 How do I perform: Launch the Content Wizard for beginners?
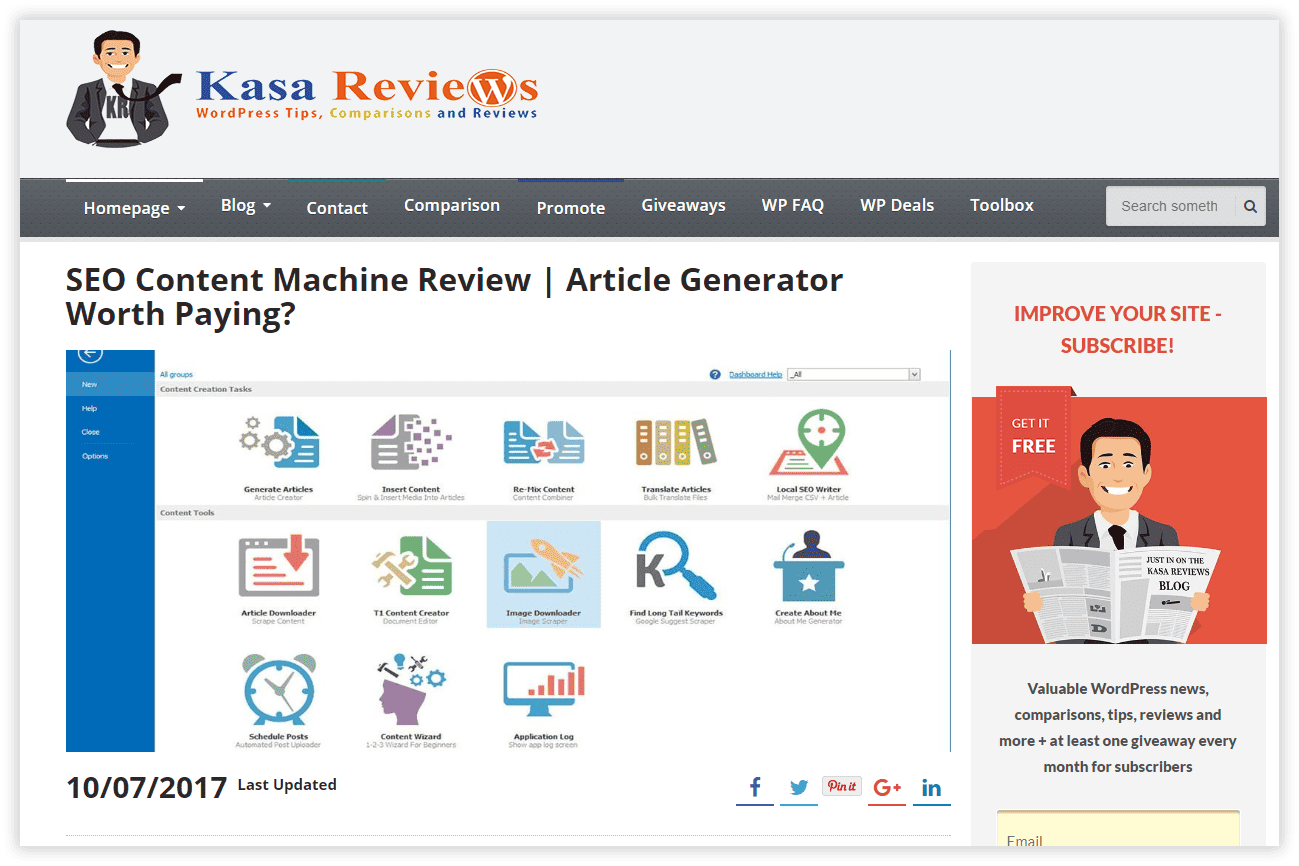(410, 699)
